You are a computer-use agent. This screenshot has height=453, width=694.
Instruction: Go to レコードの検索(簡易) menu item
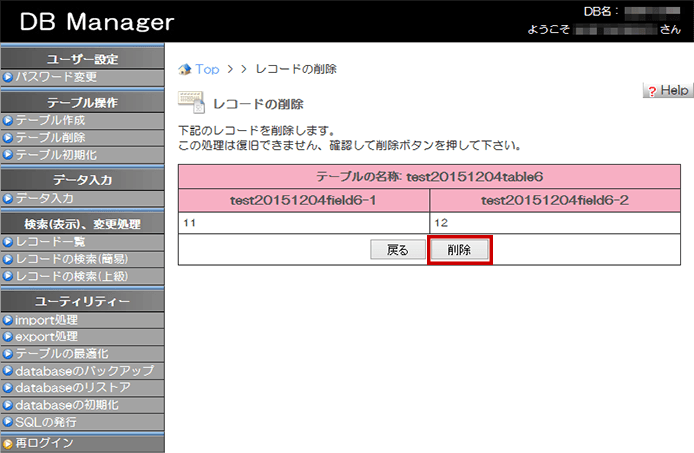point(71,259)
